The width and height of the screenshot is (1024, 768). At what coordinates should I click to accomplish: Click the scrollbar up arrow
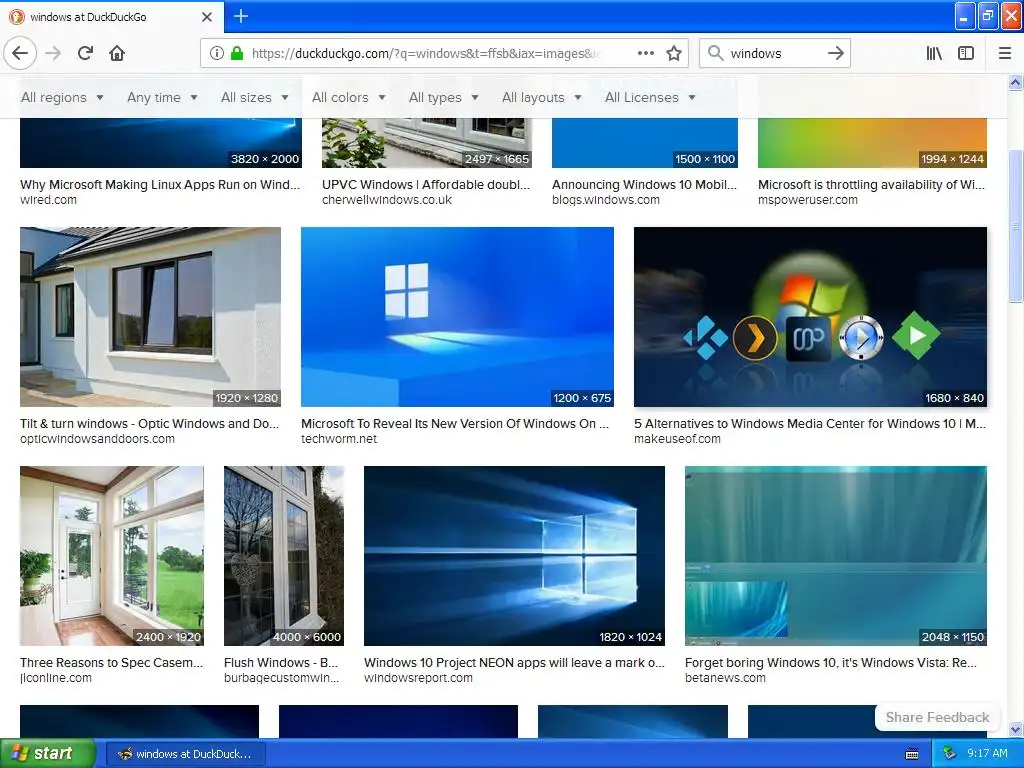1016,82
